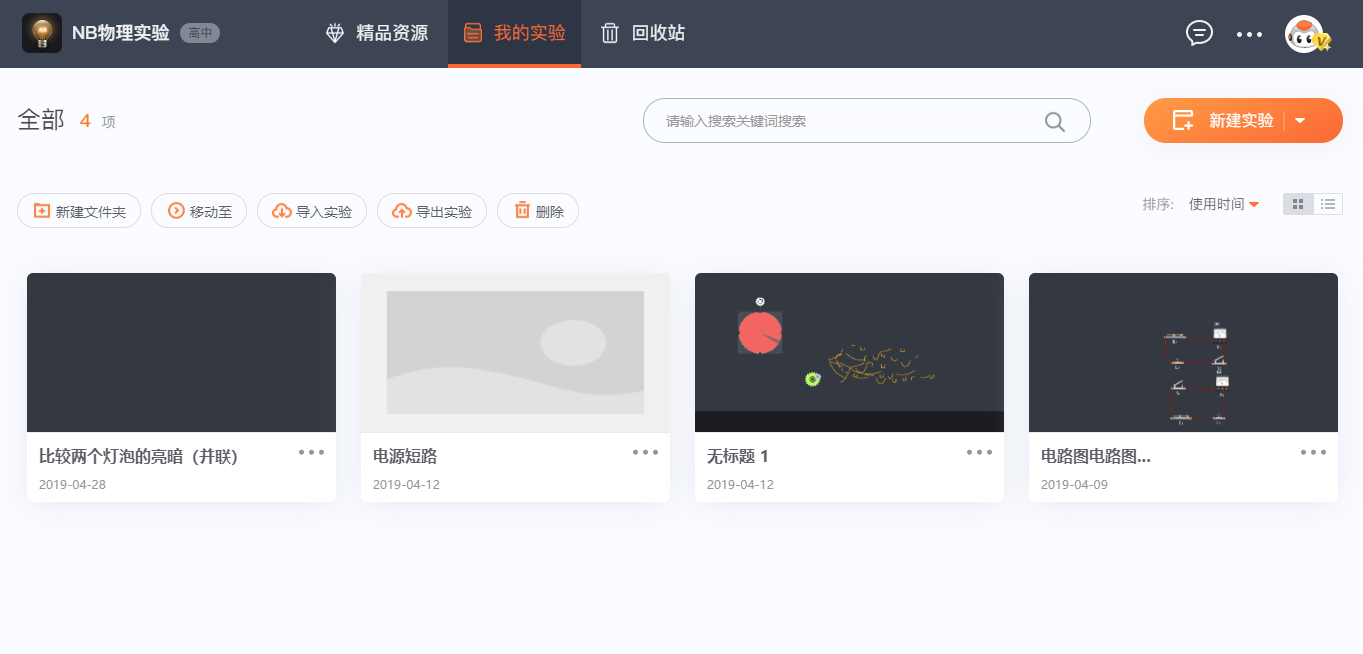
Task: Switch to grid view layout
Action: pyautogui.click(x=1298, y=204)
